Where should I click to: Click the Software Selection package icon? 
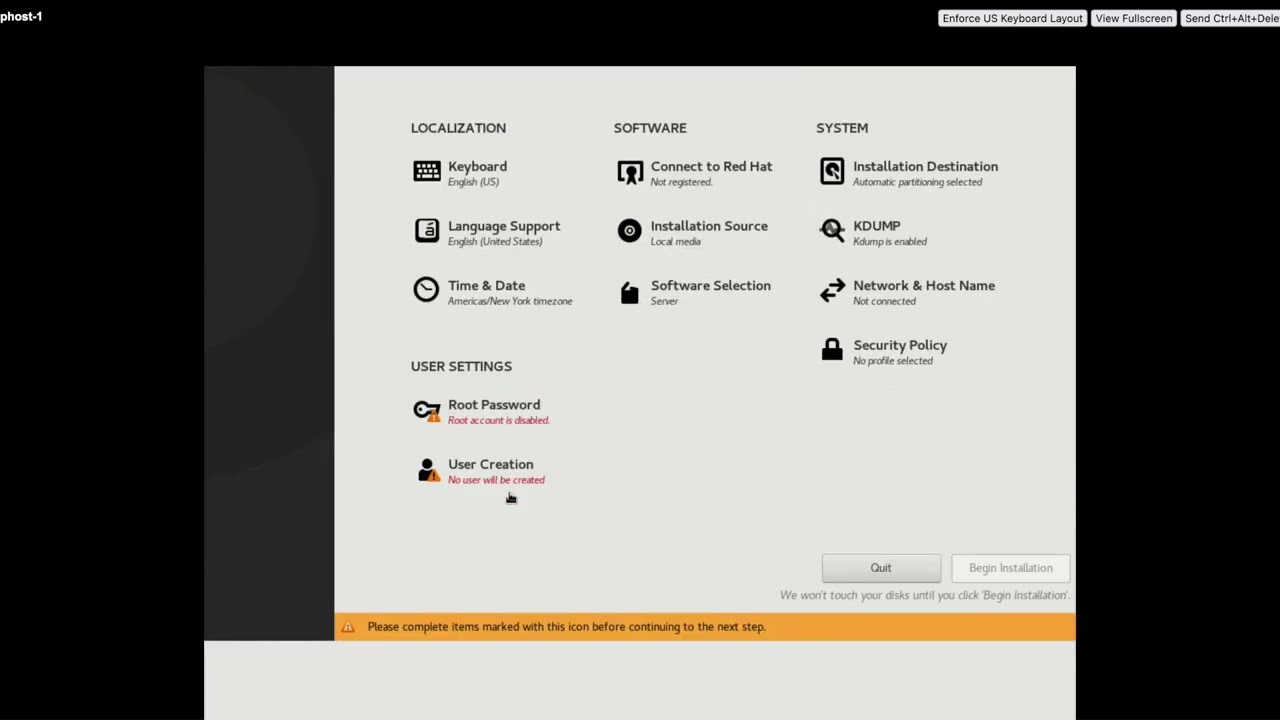coord(629,292)
